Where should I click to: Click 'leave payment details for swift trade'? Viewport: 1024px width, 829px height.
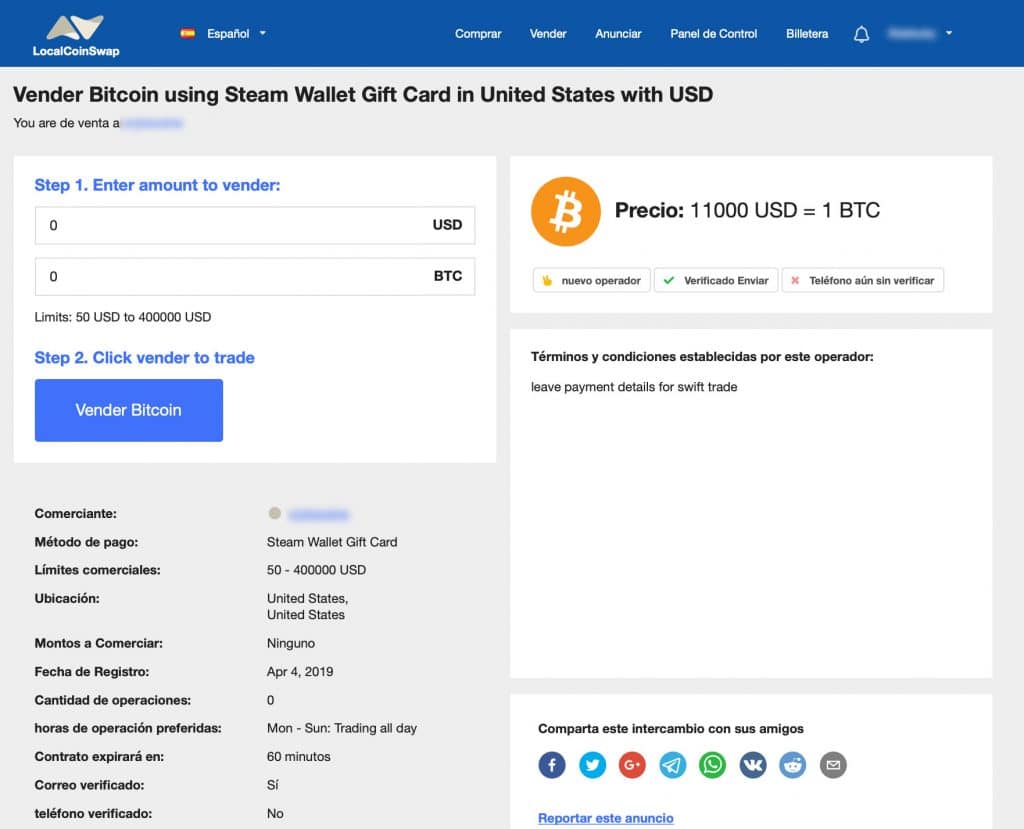[x=634, y=387]
